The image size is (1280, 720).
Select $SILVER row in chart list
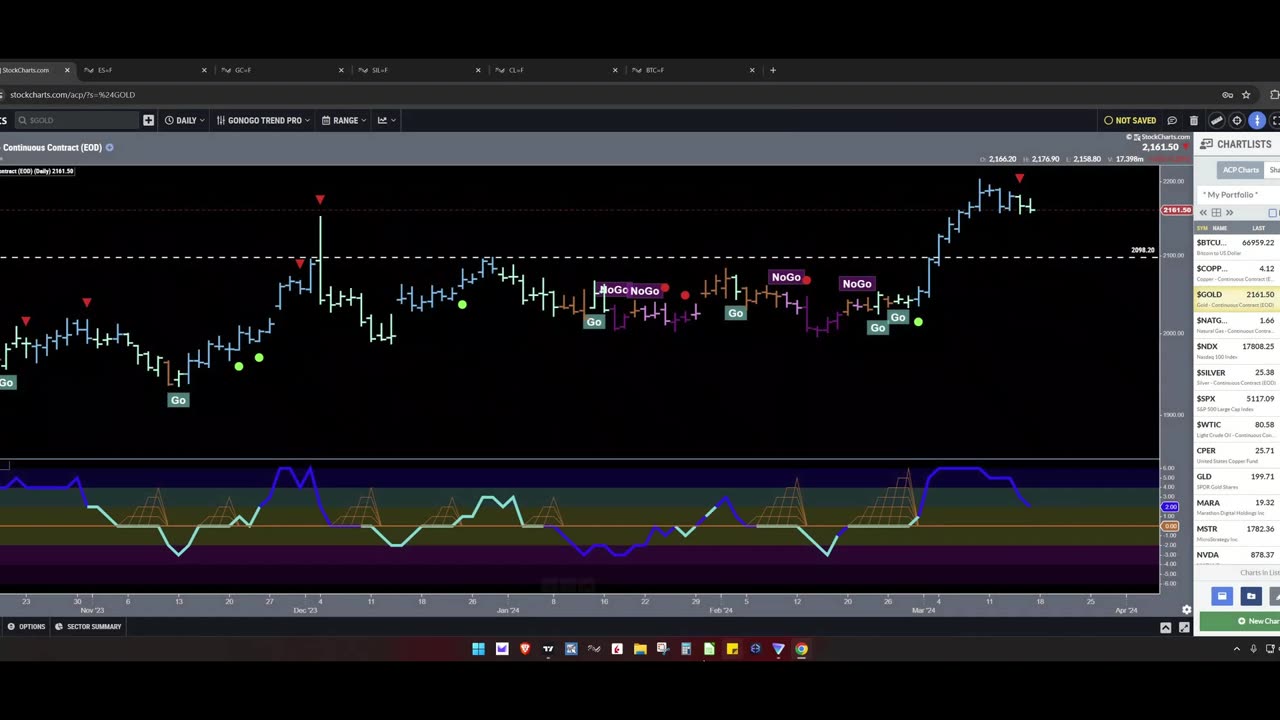(1237, 376)
